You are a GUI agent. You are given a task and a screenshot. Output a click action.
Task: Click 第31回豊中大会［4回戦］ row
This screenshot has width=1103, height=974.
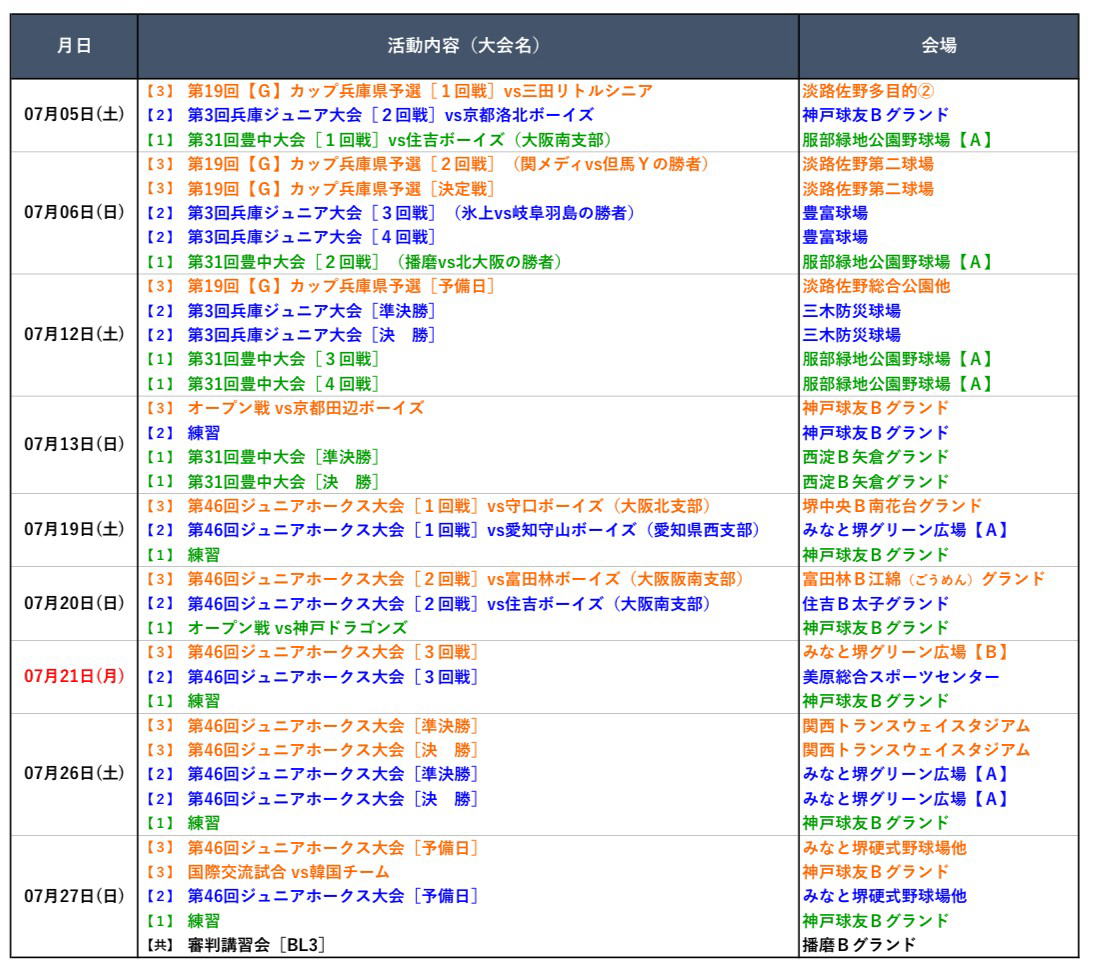click(262, 383)
